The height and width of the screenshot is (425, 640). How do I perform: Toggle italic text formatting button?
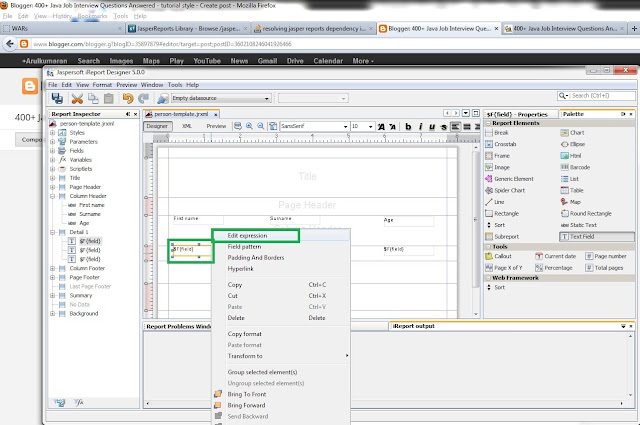tap(420, 127)
